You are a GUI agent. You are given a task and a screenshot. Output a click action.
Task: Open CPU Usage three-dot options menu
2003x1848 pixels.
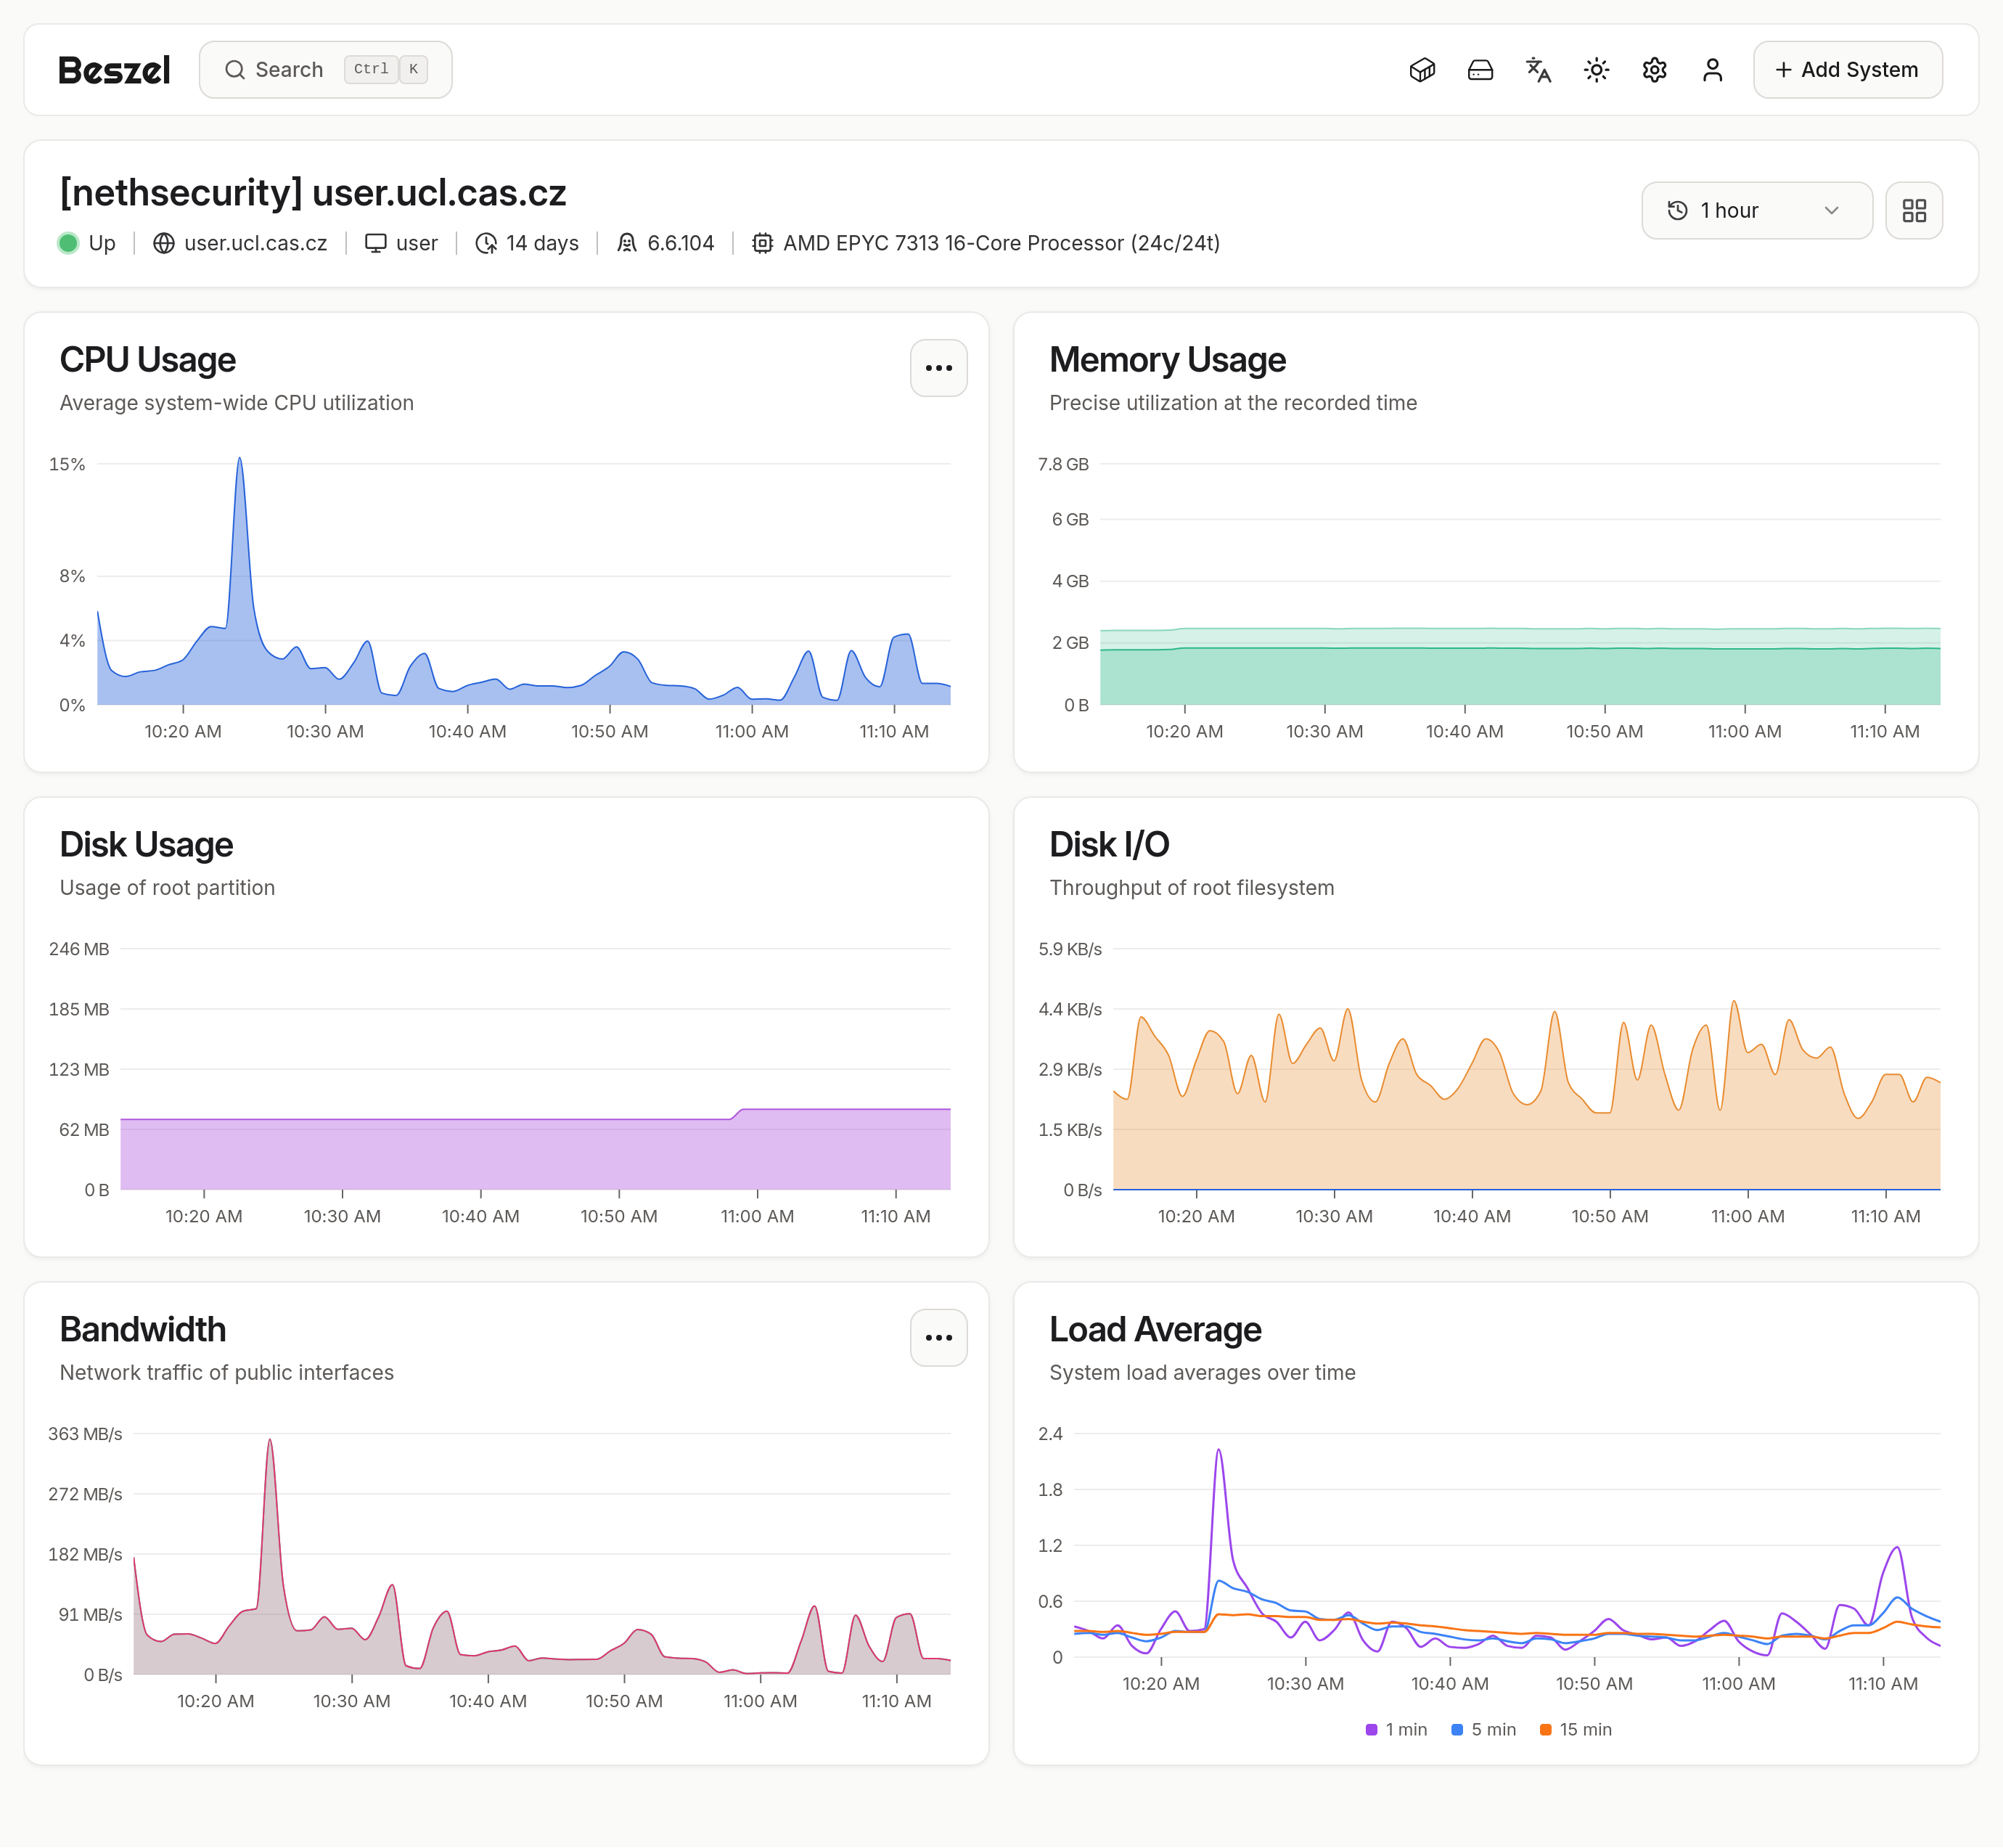(x=938, y=368)
